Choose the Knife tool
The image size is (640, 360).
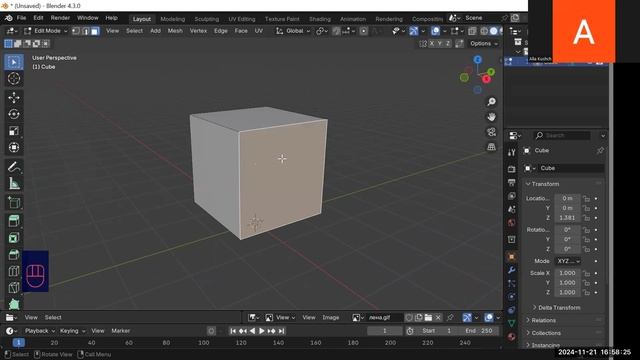click(14, 287)
